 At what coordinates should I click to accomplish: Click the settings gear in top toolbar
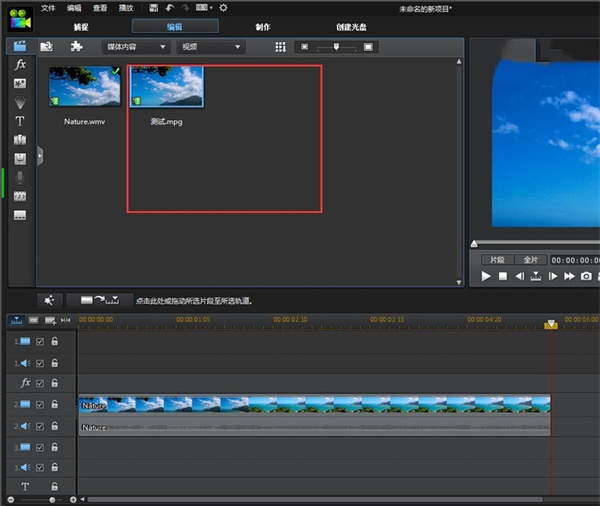[223, 8]
